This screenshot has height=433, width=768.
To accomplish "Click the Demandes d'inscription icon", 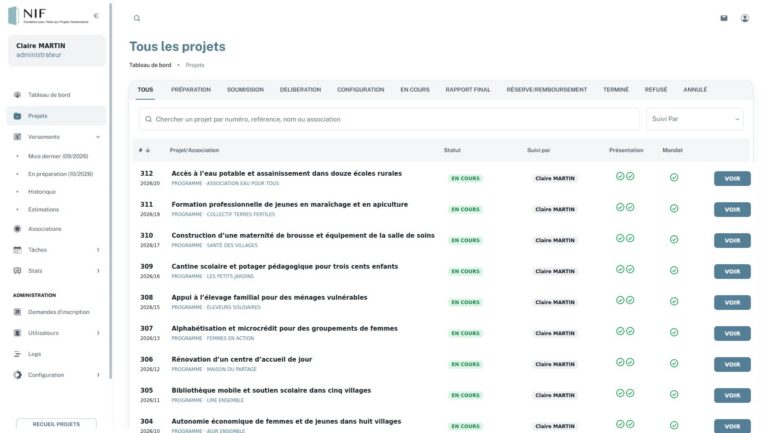I will pyautogui.click(x=17, y=312).
